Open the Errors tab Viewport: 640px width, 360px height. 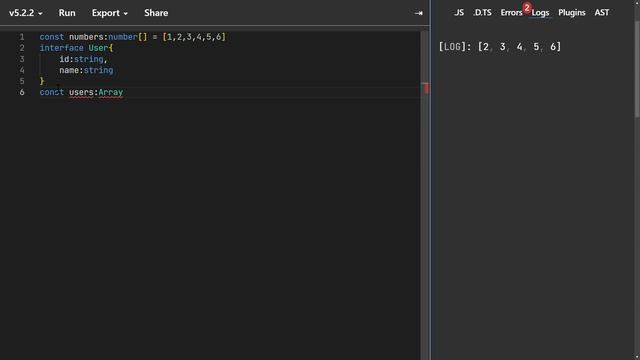tap(511, 13)
